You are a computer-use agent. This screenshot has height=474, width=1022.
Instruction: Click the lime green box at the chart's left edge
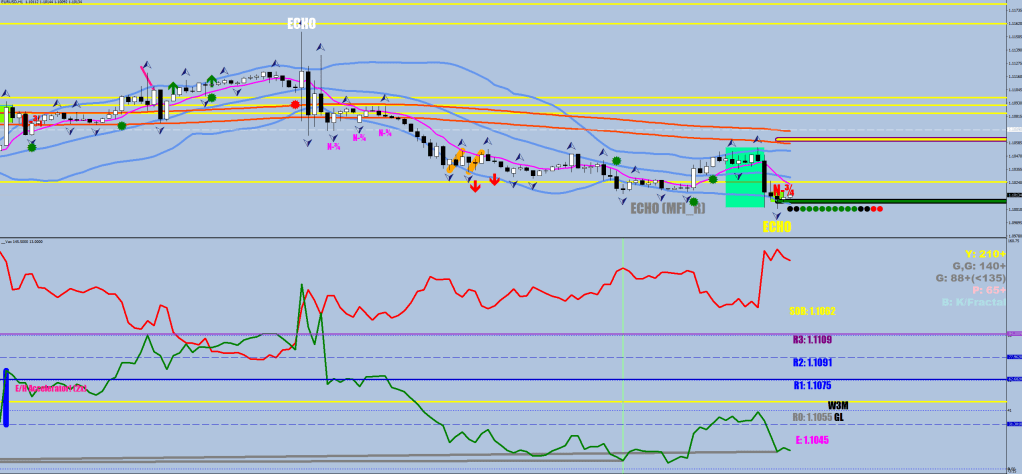pyautogui.click(x=3, y=118)
